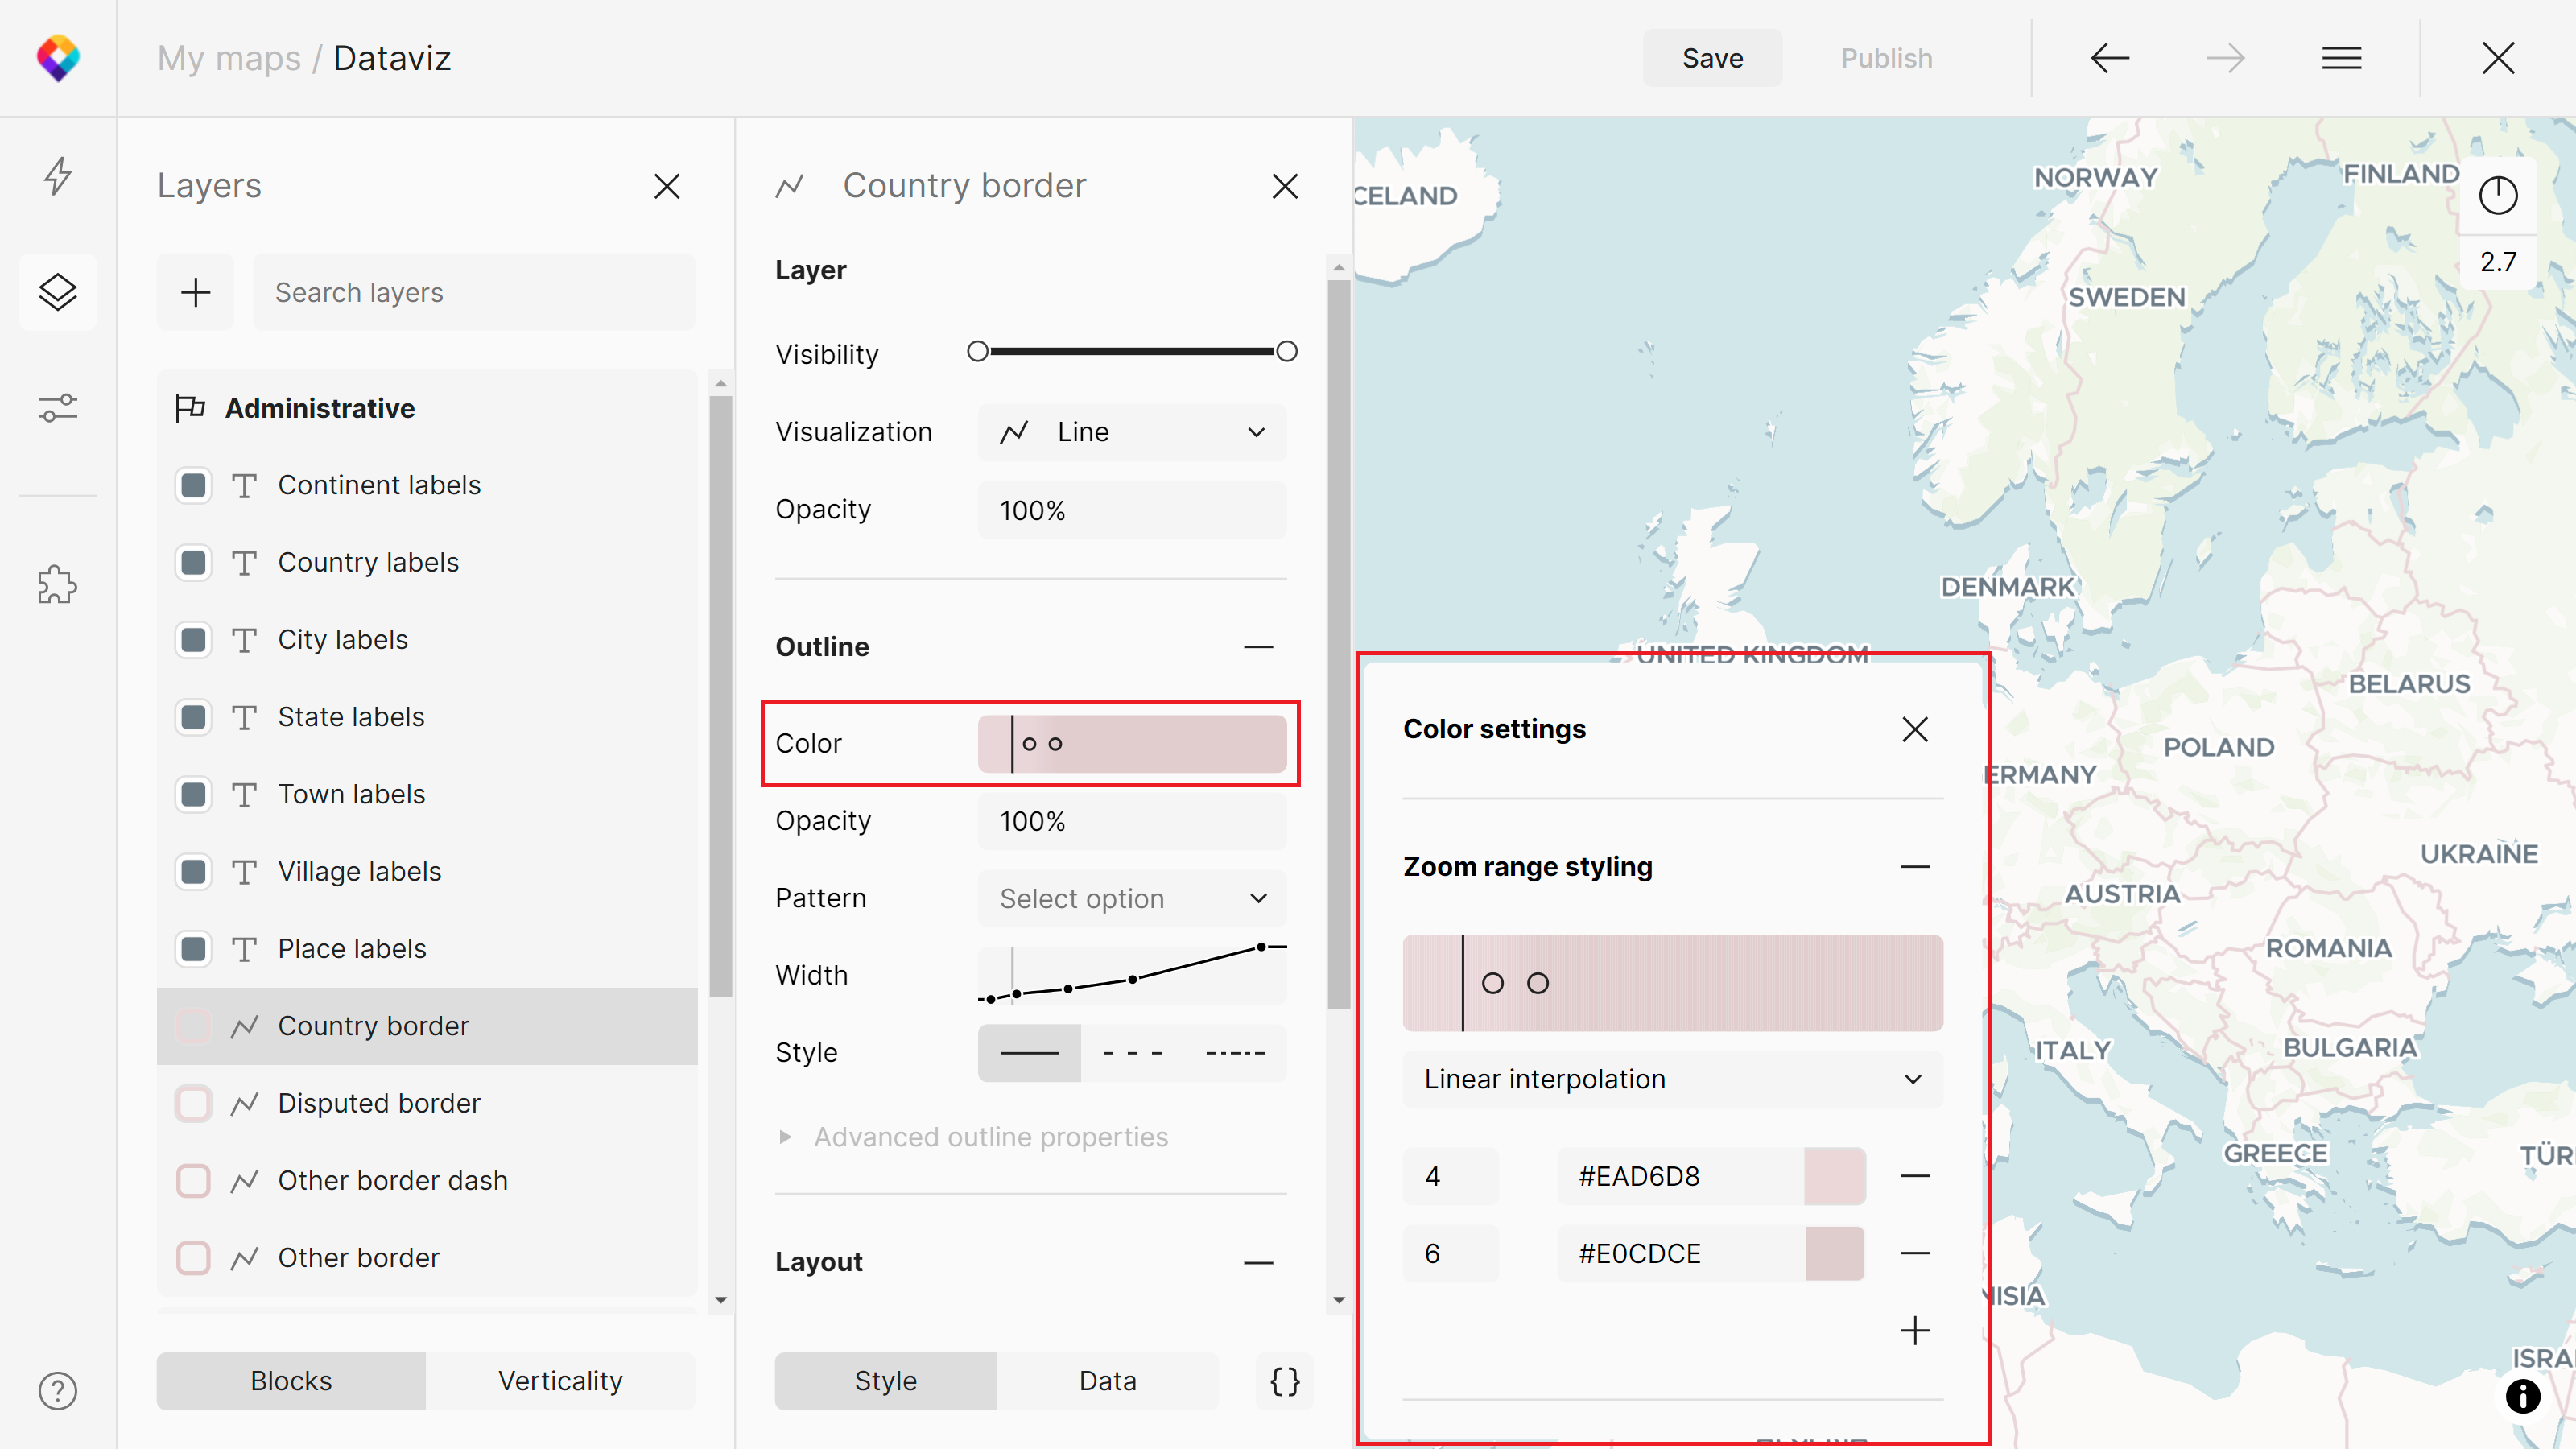This screenshot has width=2576, height=1449.
Task: Open the help question mark icon
Action: click(58, 1390)
